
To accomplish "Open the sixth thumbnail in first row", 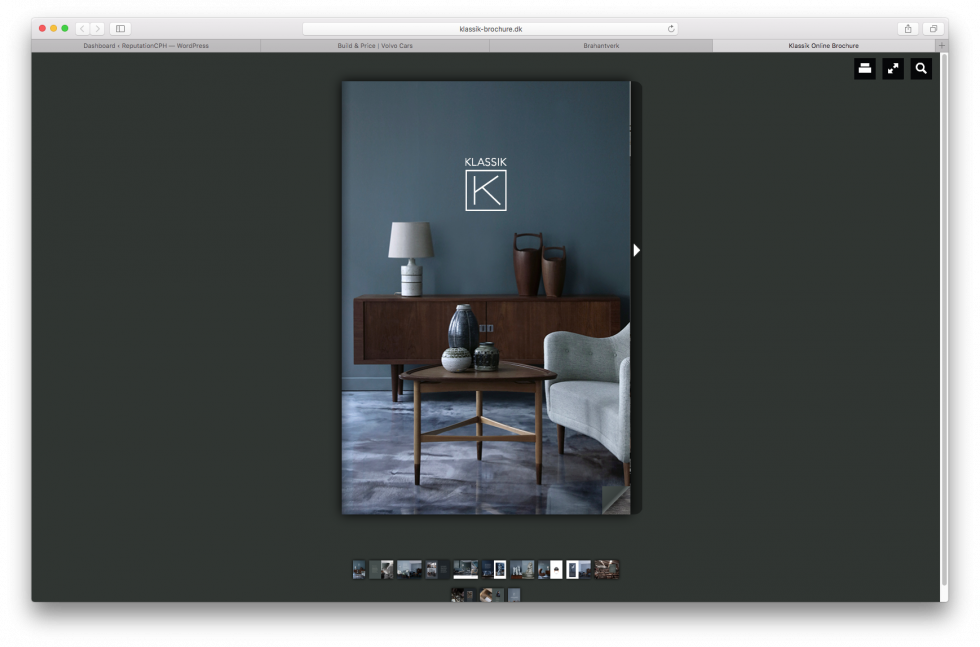I will 494,569.
